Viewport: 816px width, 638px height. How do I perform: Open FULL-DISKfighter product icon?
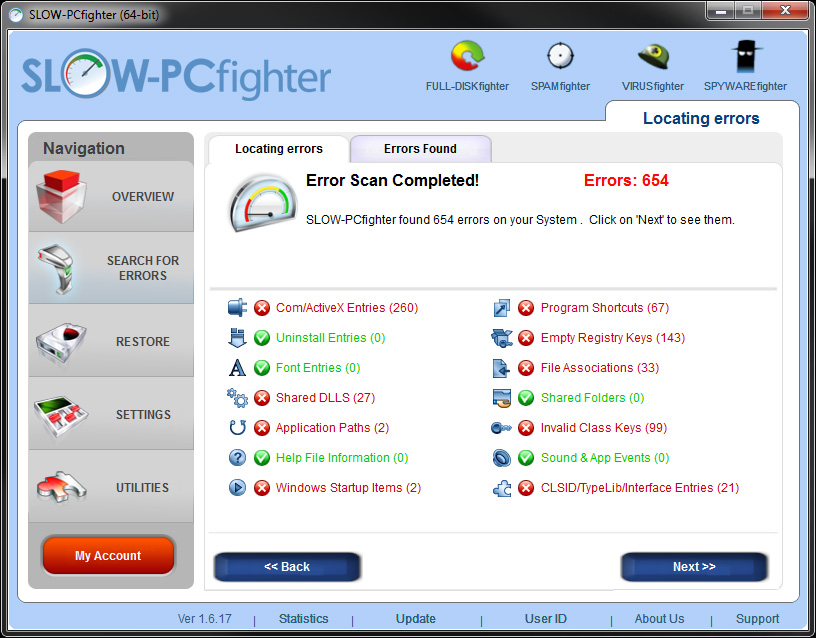point(467,56)
